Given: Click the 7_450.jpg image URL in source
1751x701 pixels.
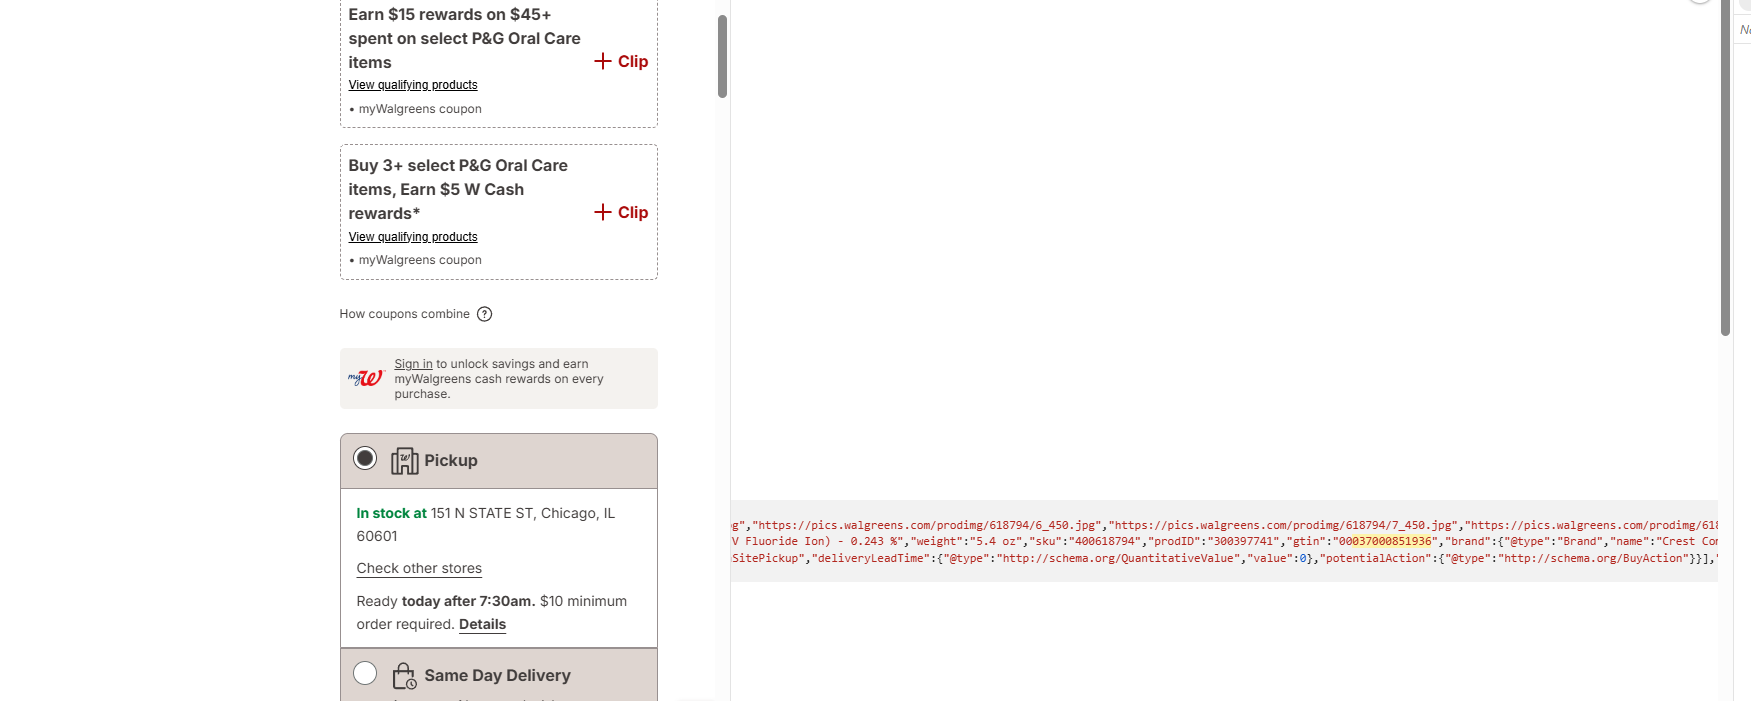Looking at the screenshot, I should point(1283,525).
